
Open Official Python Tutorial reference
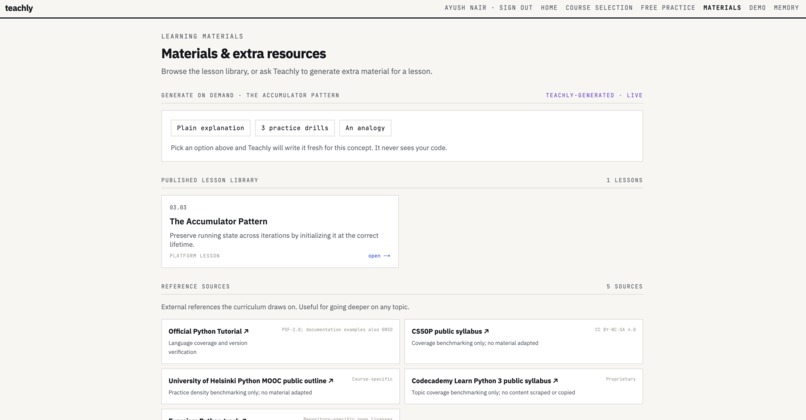tap(205, 332)
